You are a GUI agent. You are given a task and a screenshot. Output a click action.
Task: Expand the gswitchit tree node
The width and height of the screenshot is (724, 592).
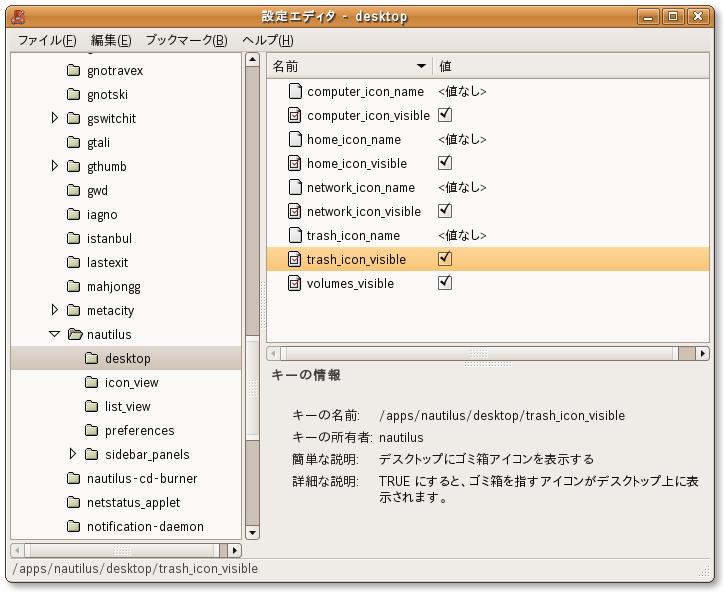tap(54, 118)
